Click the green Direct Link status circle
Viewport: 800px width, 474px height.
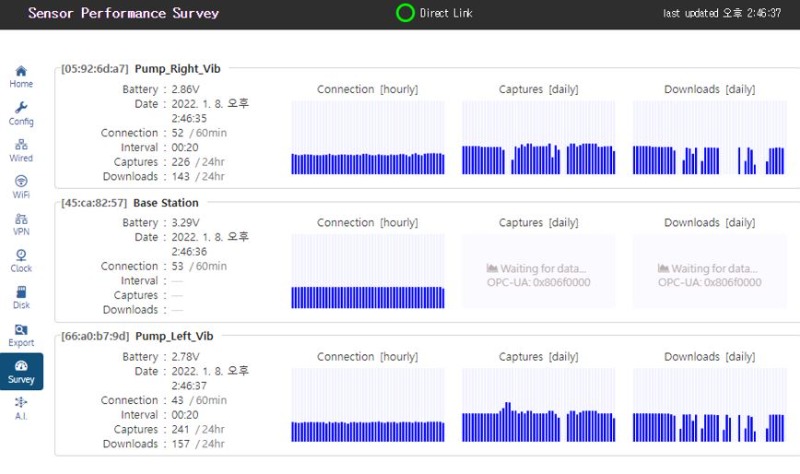pyautogui.click(x=405, y=13)
